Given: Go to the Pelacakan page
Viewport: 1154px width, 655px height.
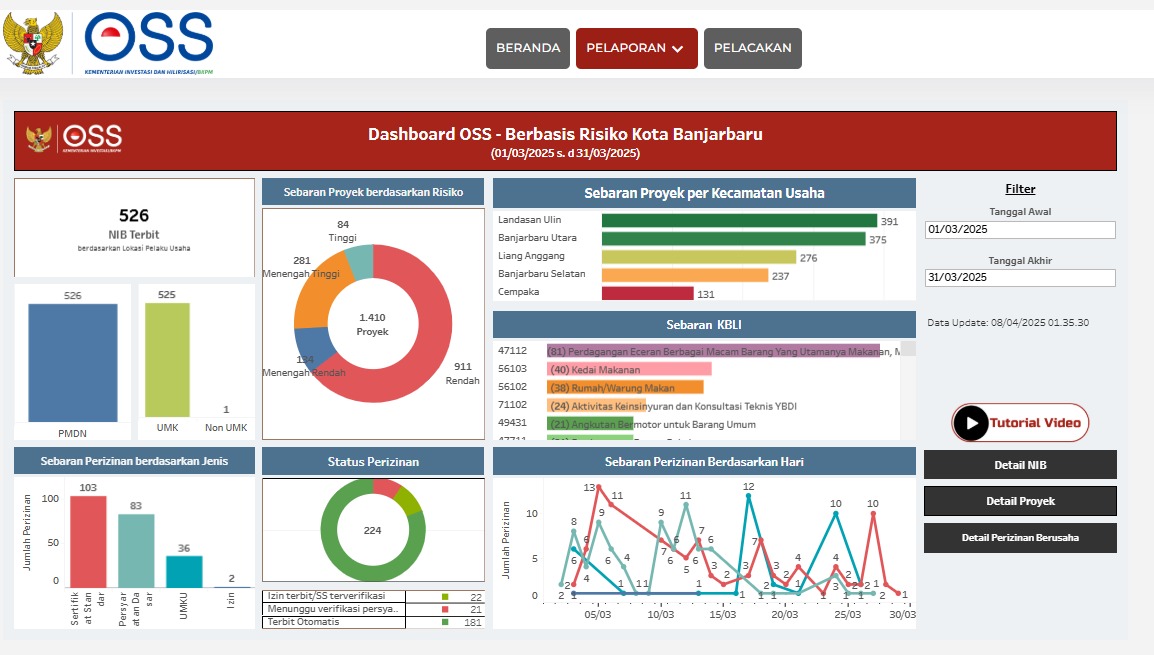Looking at the screenshot, I should coord(752,48).
